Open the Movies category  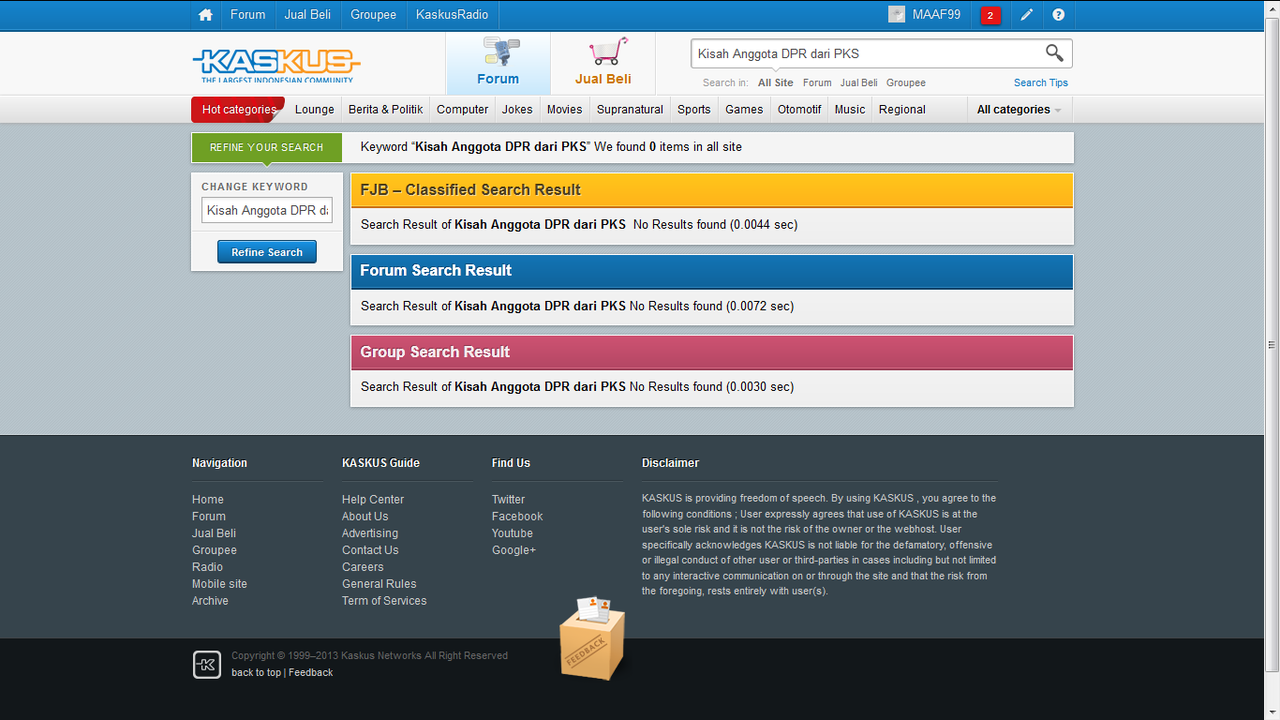(x=565, y=110)
